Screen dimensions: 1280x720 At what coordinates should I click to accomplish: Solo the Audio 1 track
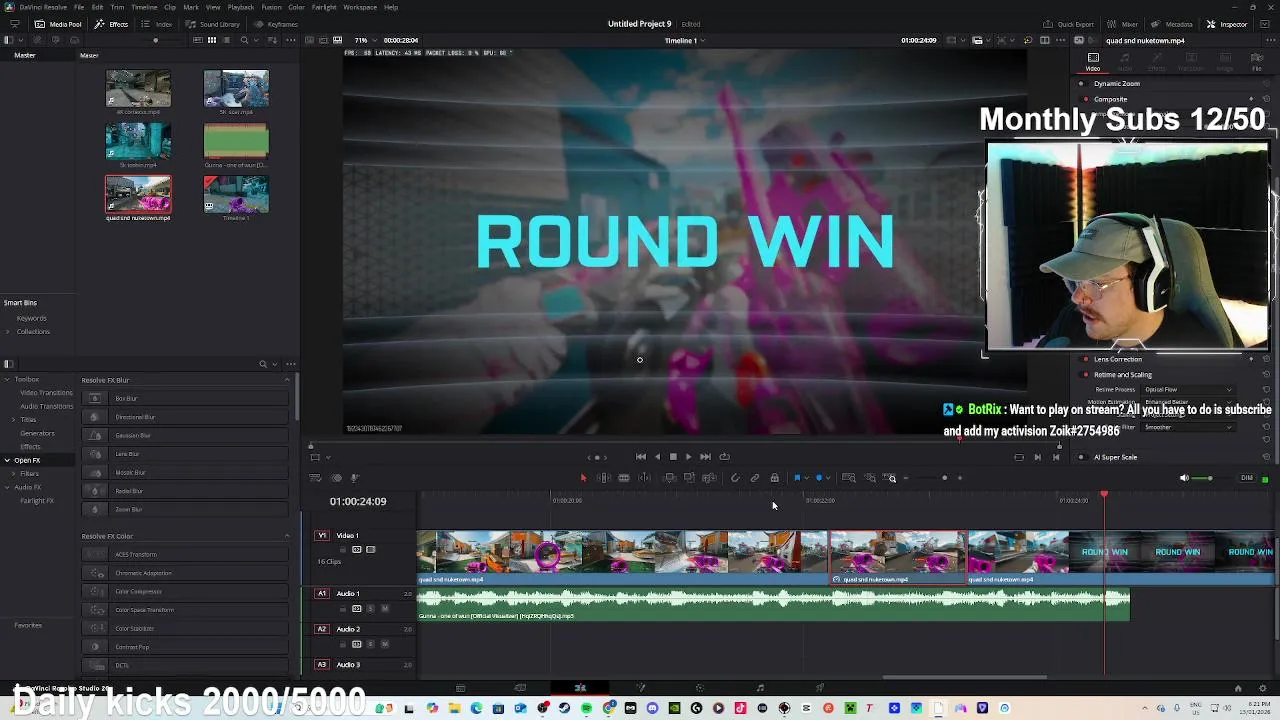pos(370,608)
